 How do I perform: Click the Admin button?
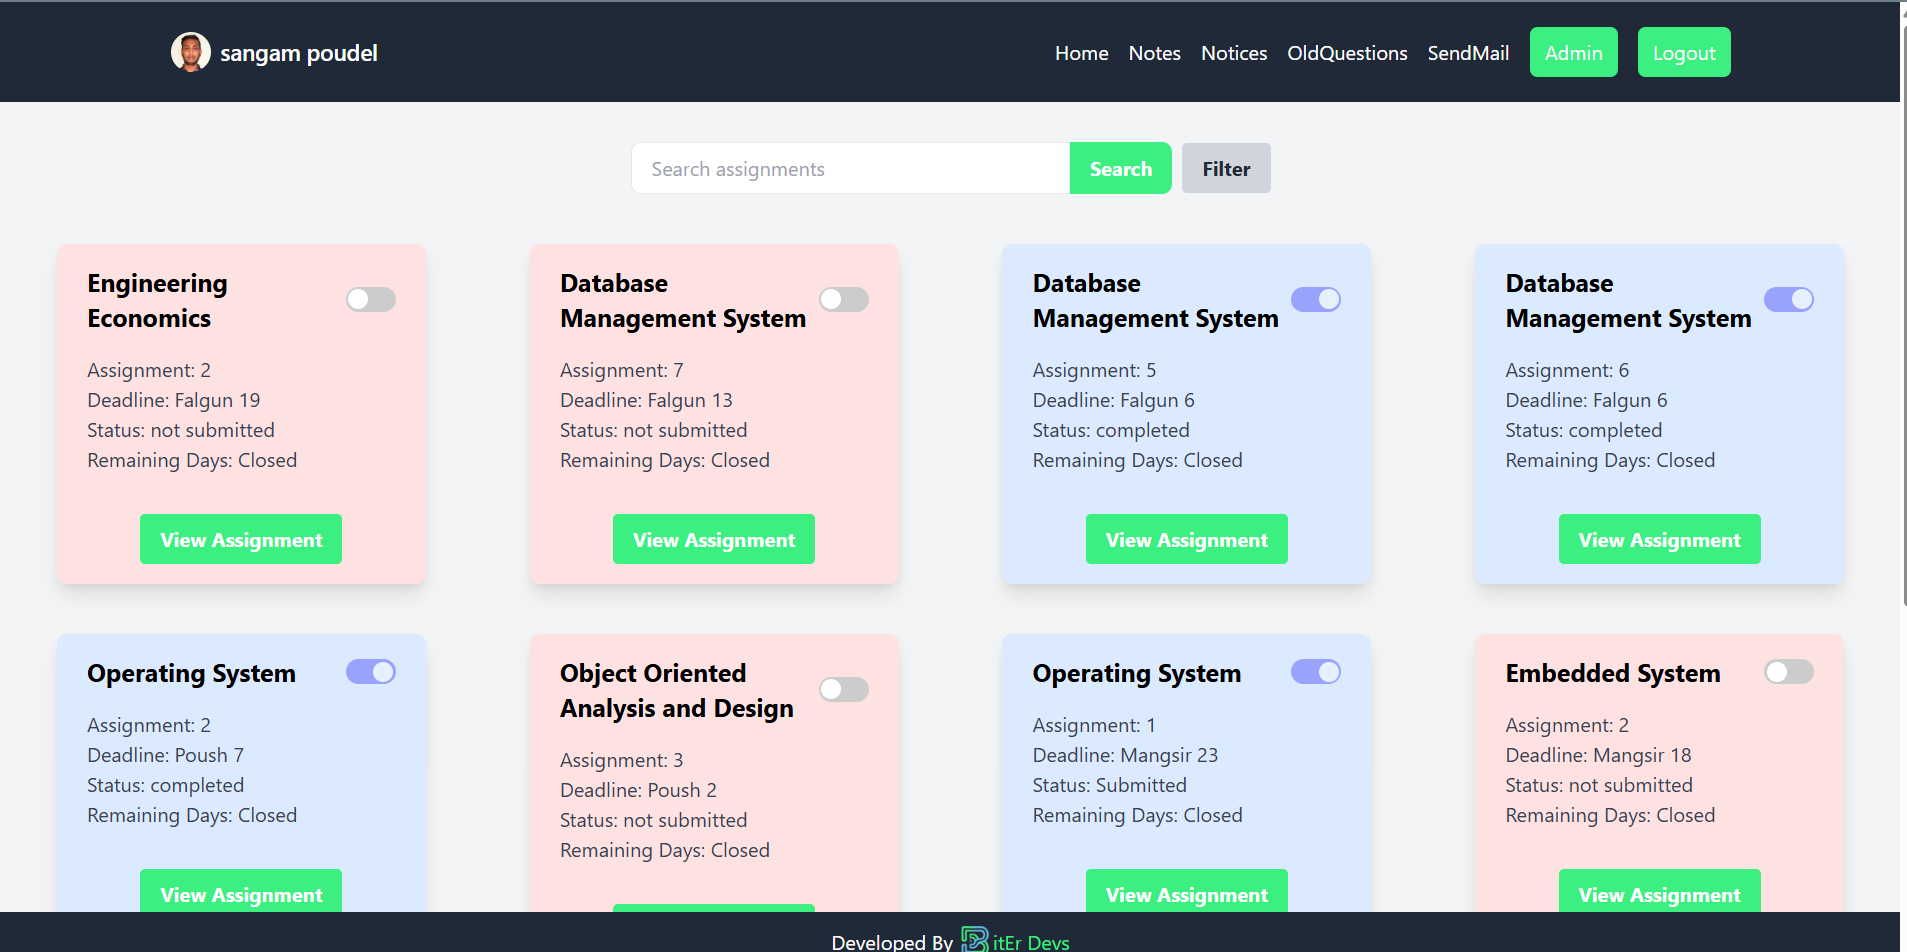pos(1573,52)
